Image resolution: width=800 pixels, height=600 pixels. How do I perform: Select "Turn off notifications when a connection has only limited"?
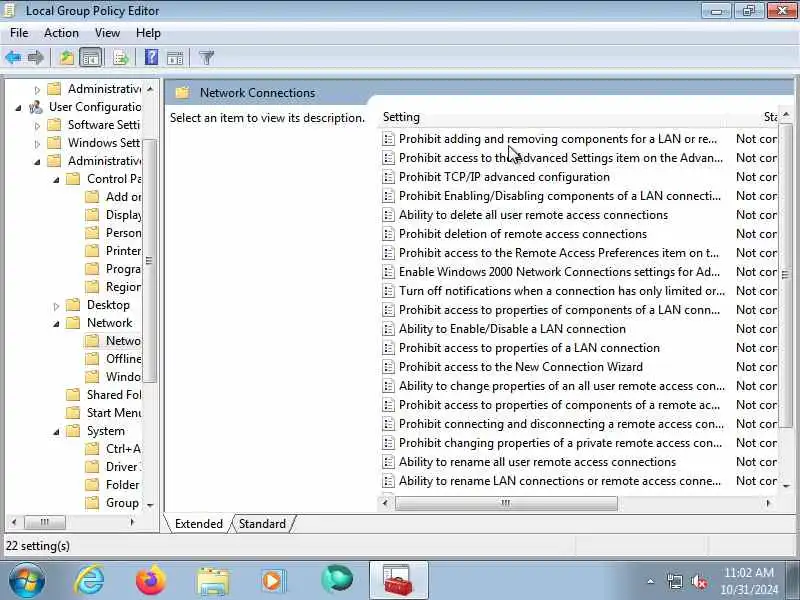(561, 291)
